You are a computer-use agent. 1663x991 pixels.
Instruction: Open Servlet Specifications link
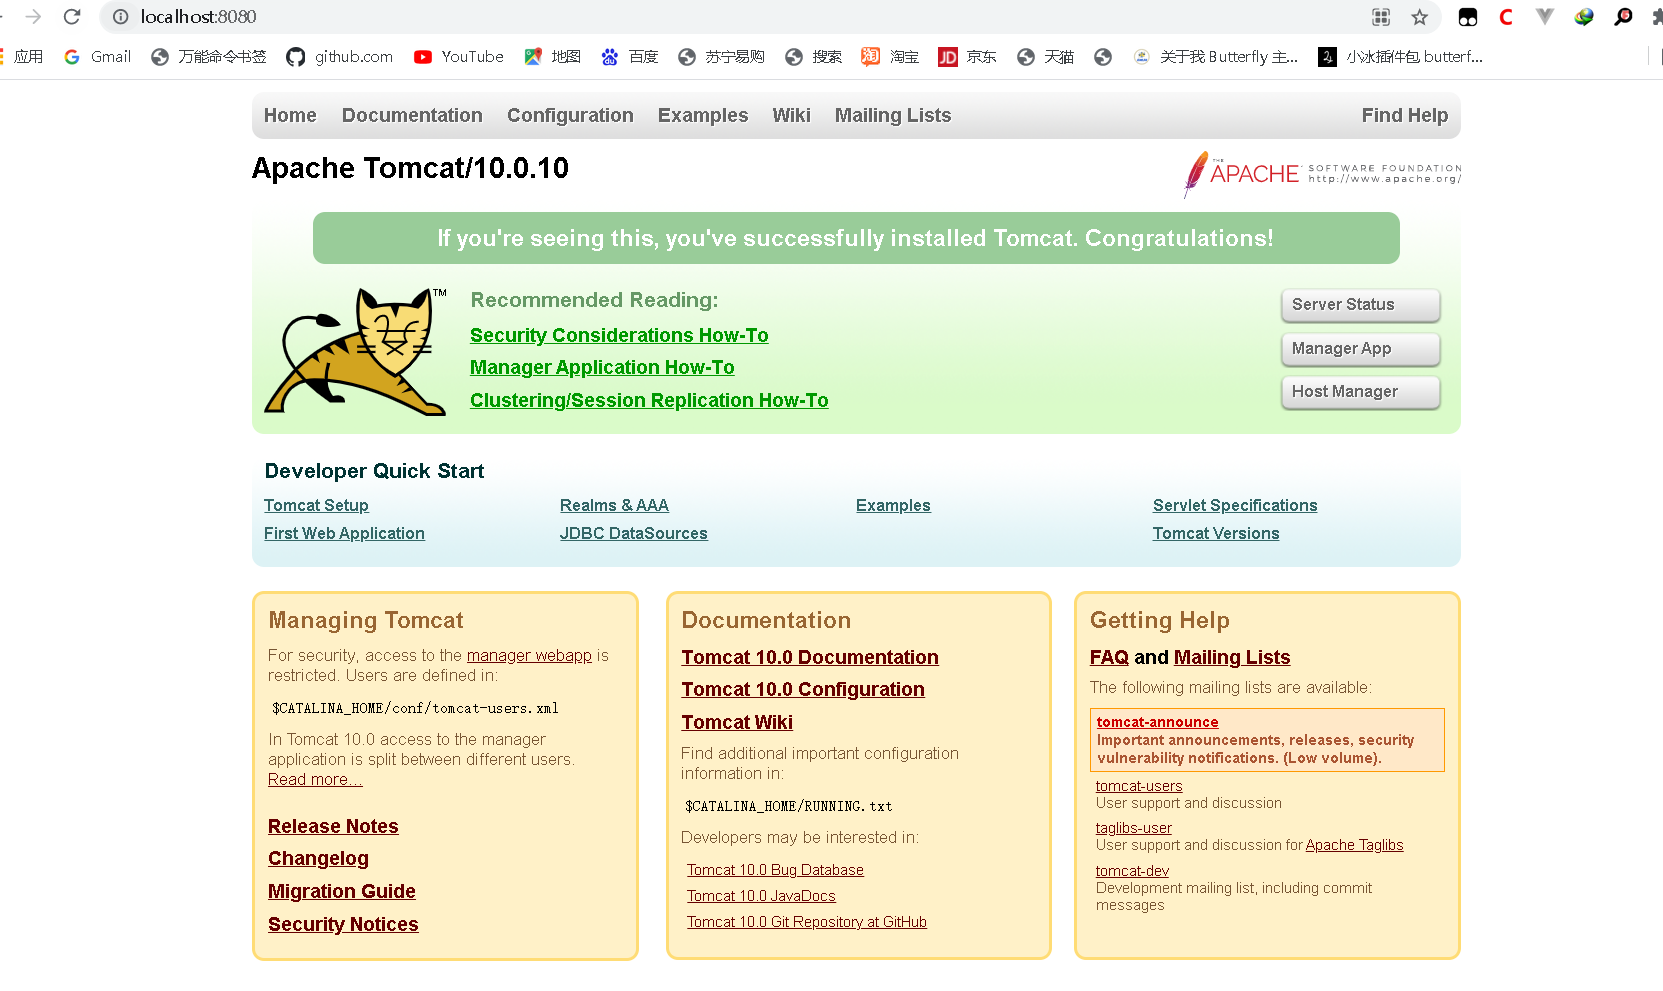tap(1235, 505)
